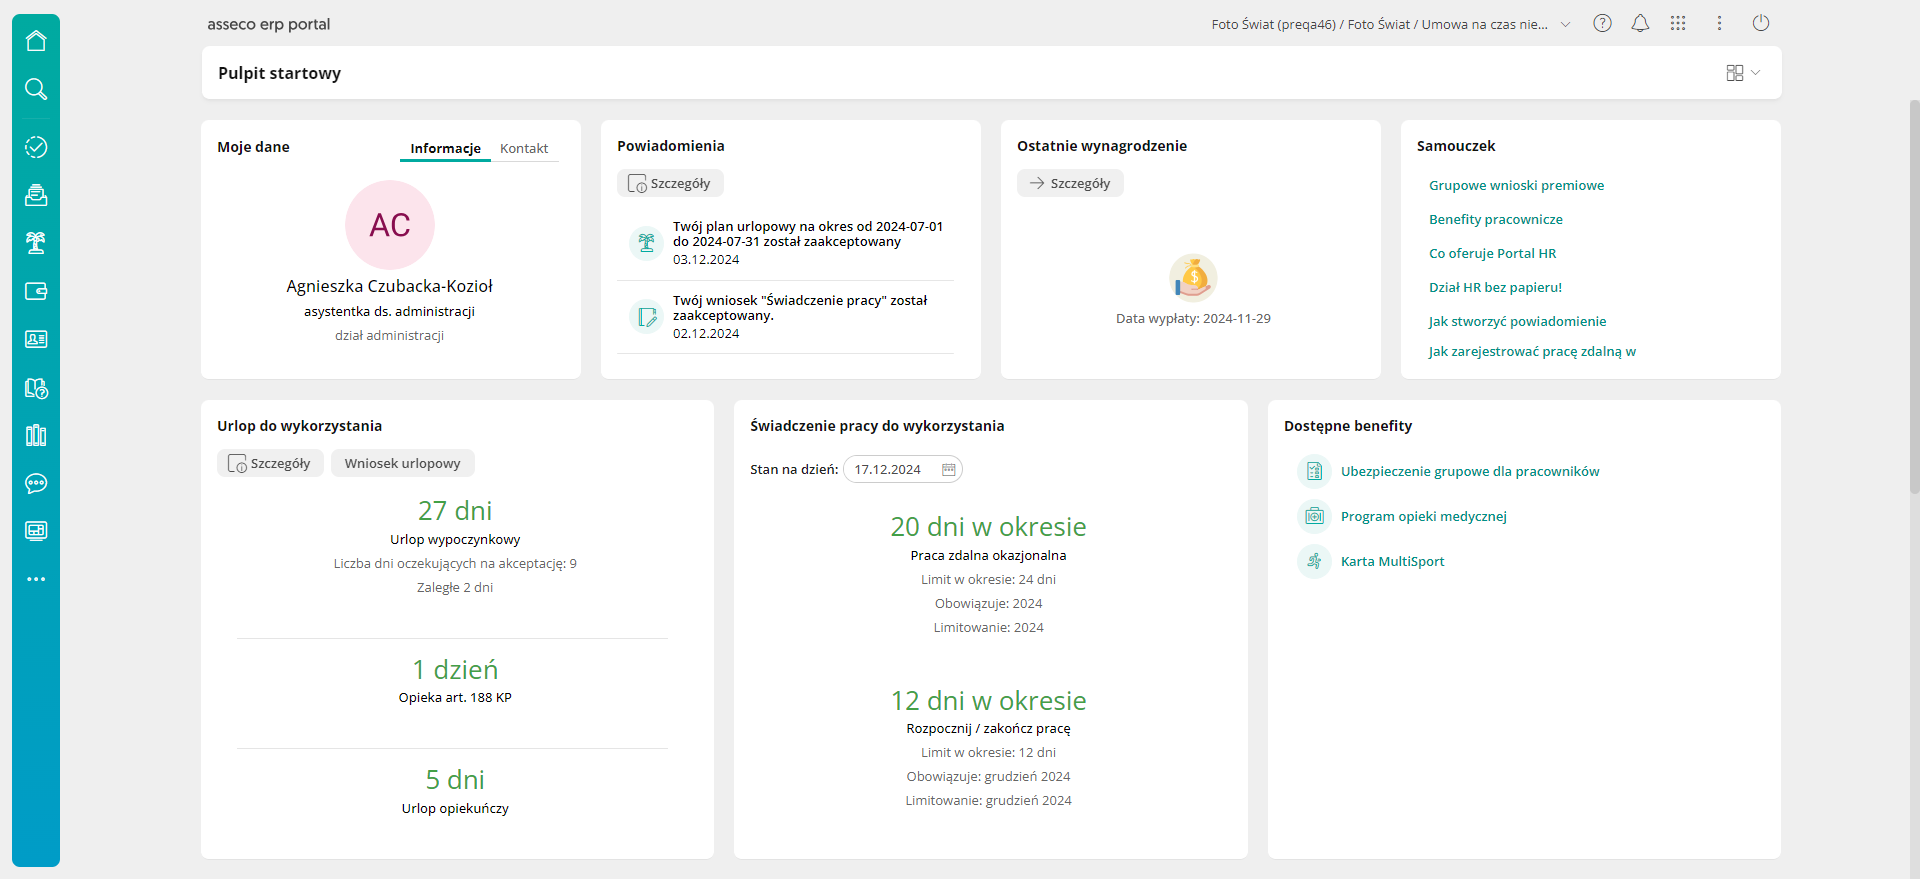The image size is (1920, 879).
Task: Click the Data wypłaty: 2024-11-29 text
Action: click(x=1193, y=318)
